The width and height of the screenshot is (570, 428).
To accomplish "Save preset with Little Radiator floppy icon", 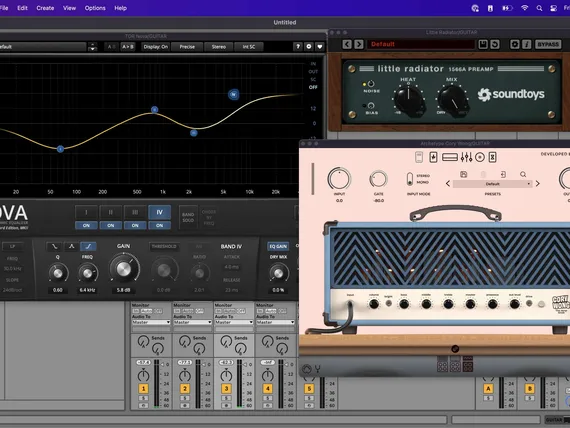I will coord(483,44).
